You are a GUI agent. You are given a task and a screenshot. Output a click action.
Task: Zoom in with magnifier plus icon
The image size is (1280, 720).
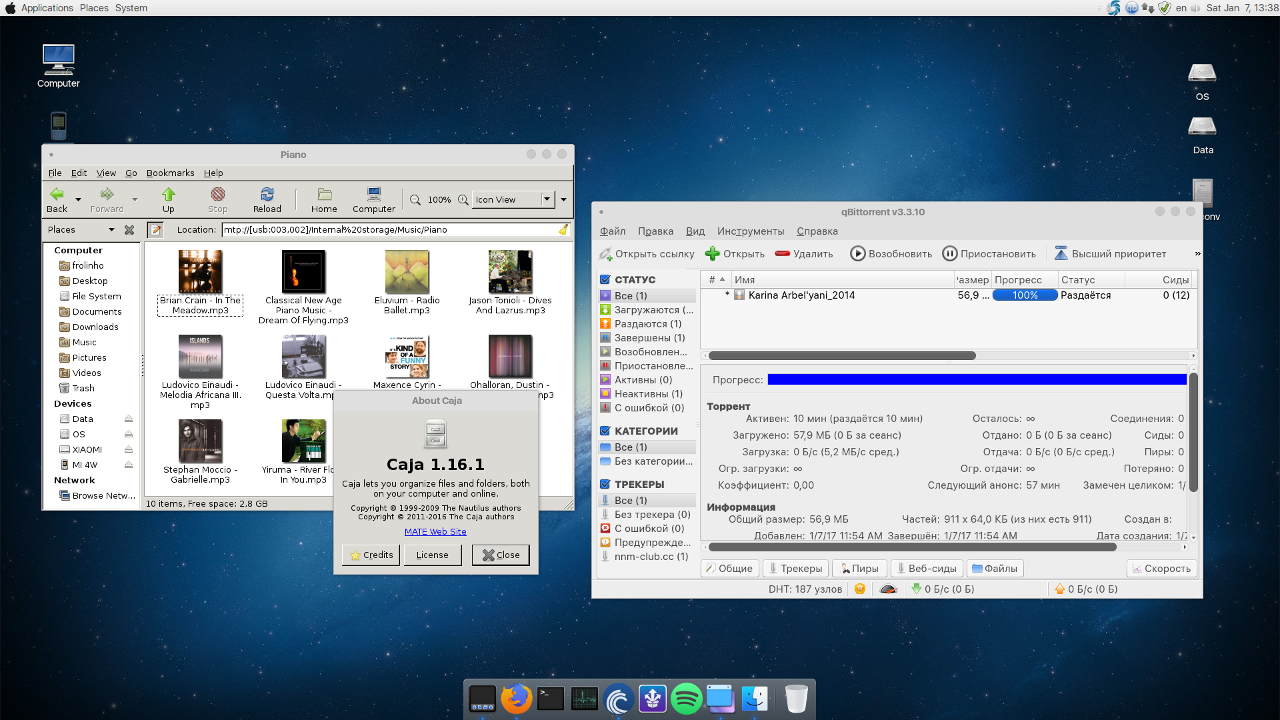pyautogui.click(x=464, y=200)
